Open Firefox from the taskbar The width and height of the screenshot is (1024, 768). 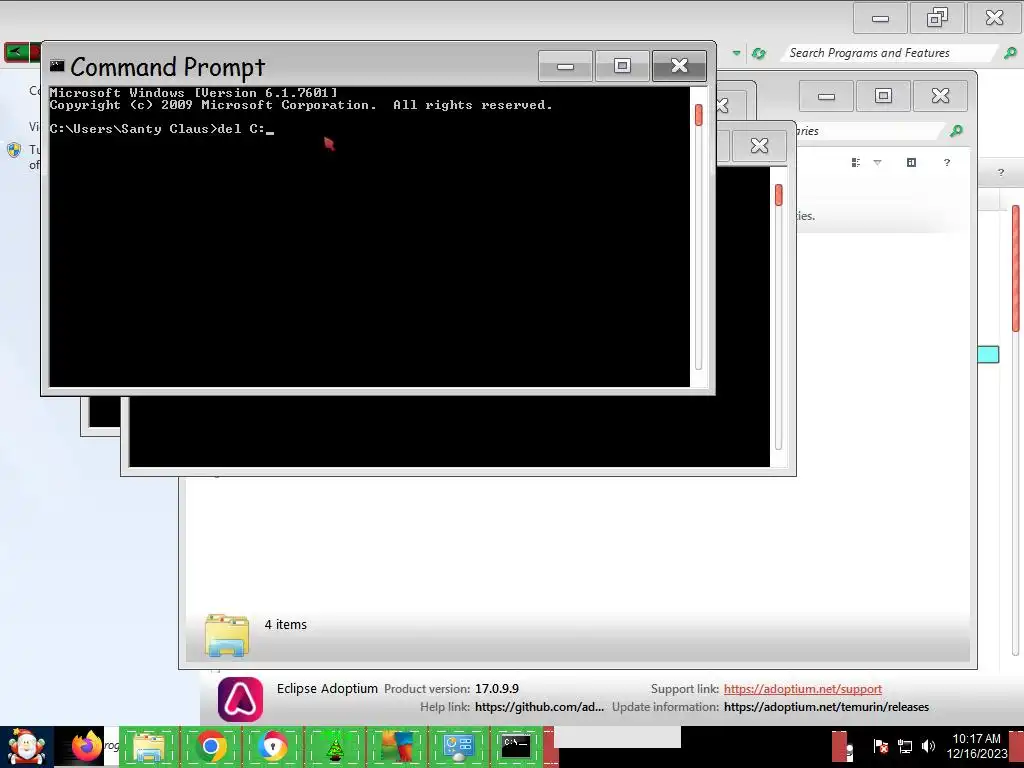87,746
